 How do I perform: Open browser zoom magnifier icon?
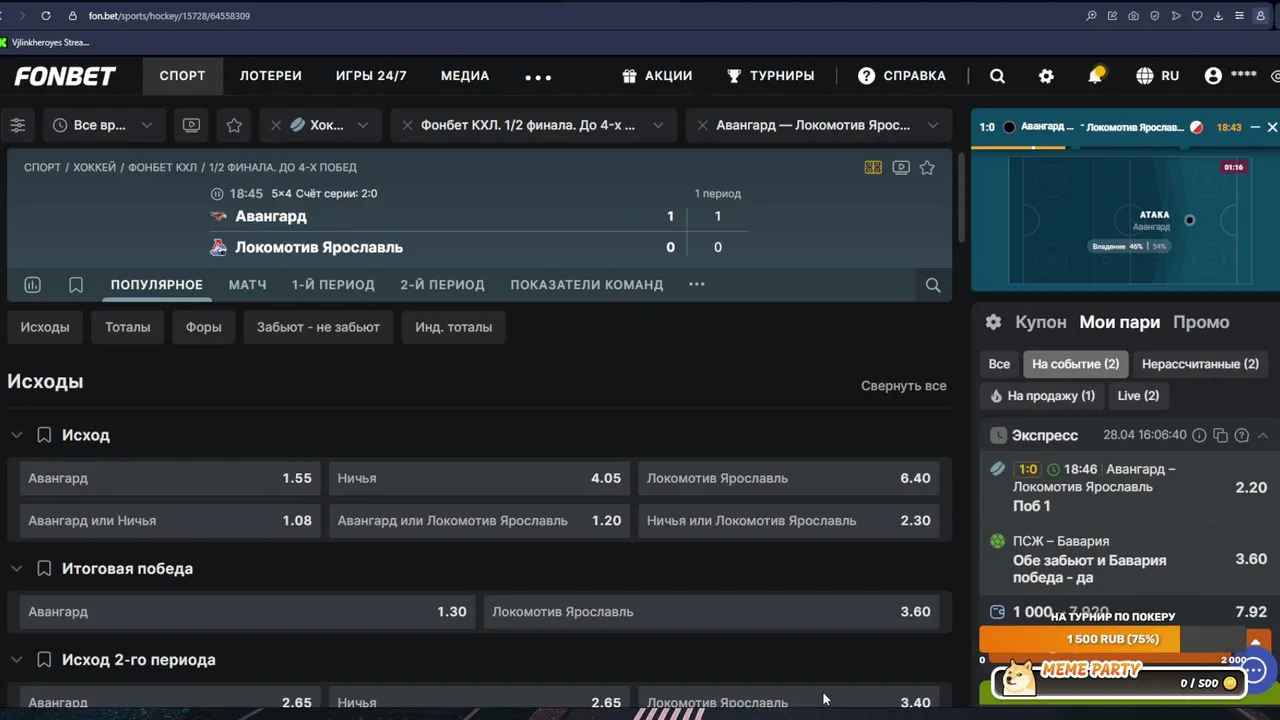tap(1091, 16)
